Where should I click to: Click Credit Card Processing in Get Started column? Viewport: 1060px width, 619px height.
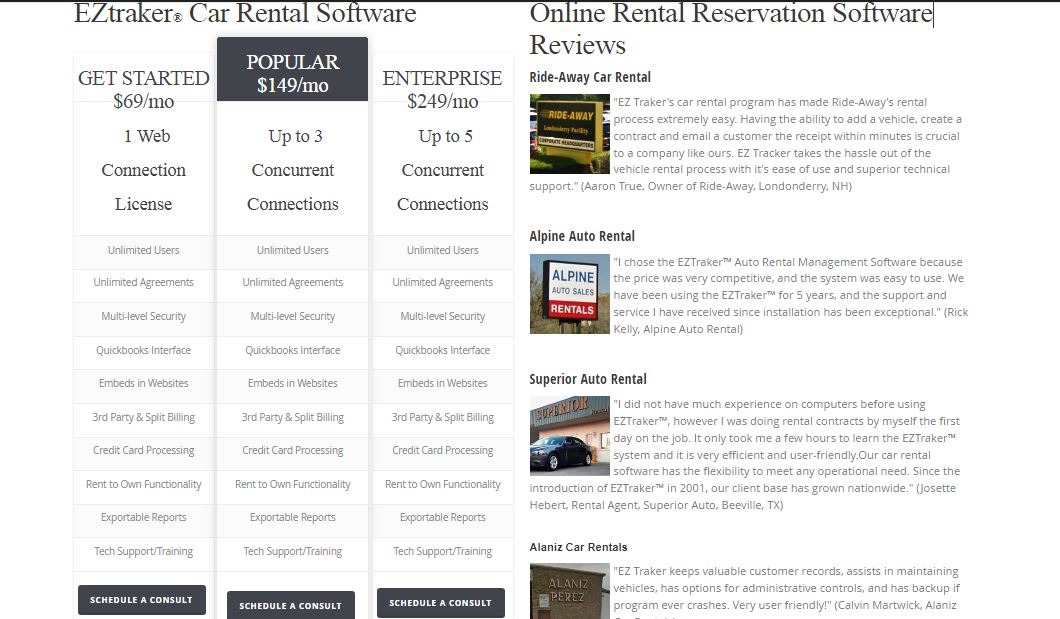tap(143, 450)
